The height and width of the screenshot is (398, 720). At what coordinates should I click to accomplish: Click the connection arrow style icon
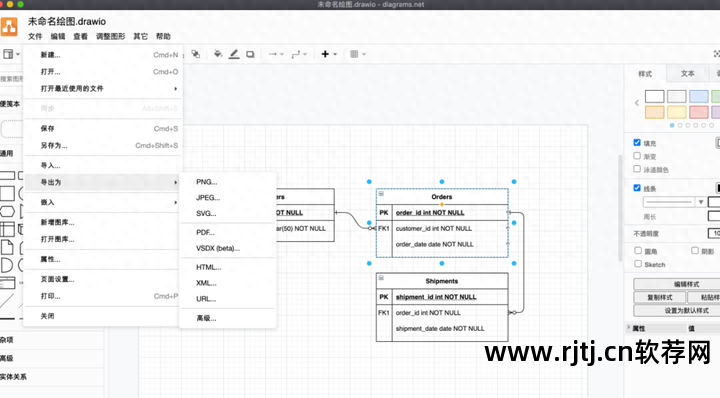(273, 54)
